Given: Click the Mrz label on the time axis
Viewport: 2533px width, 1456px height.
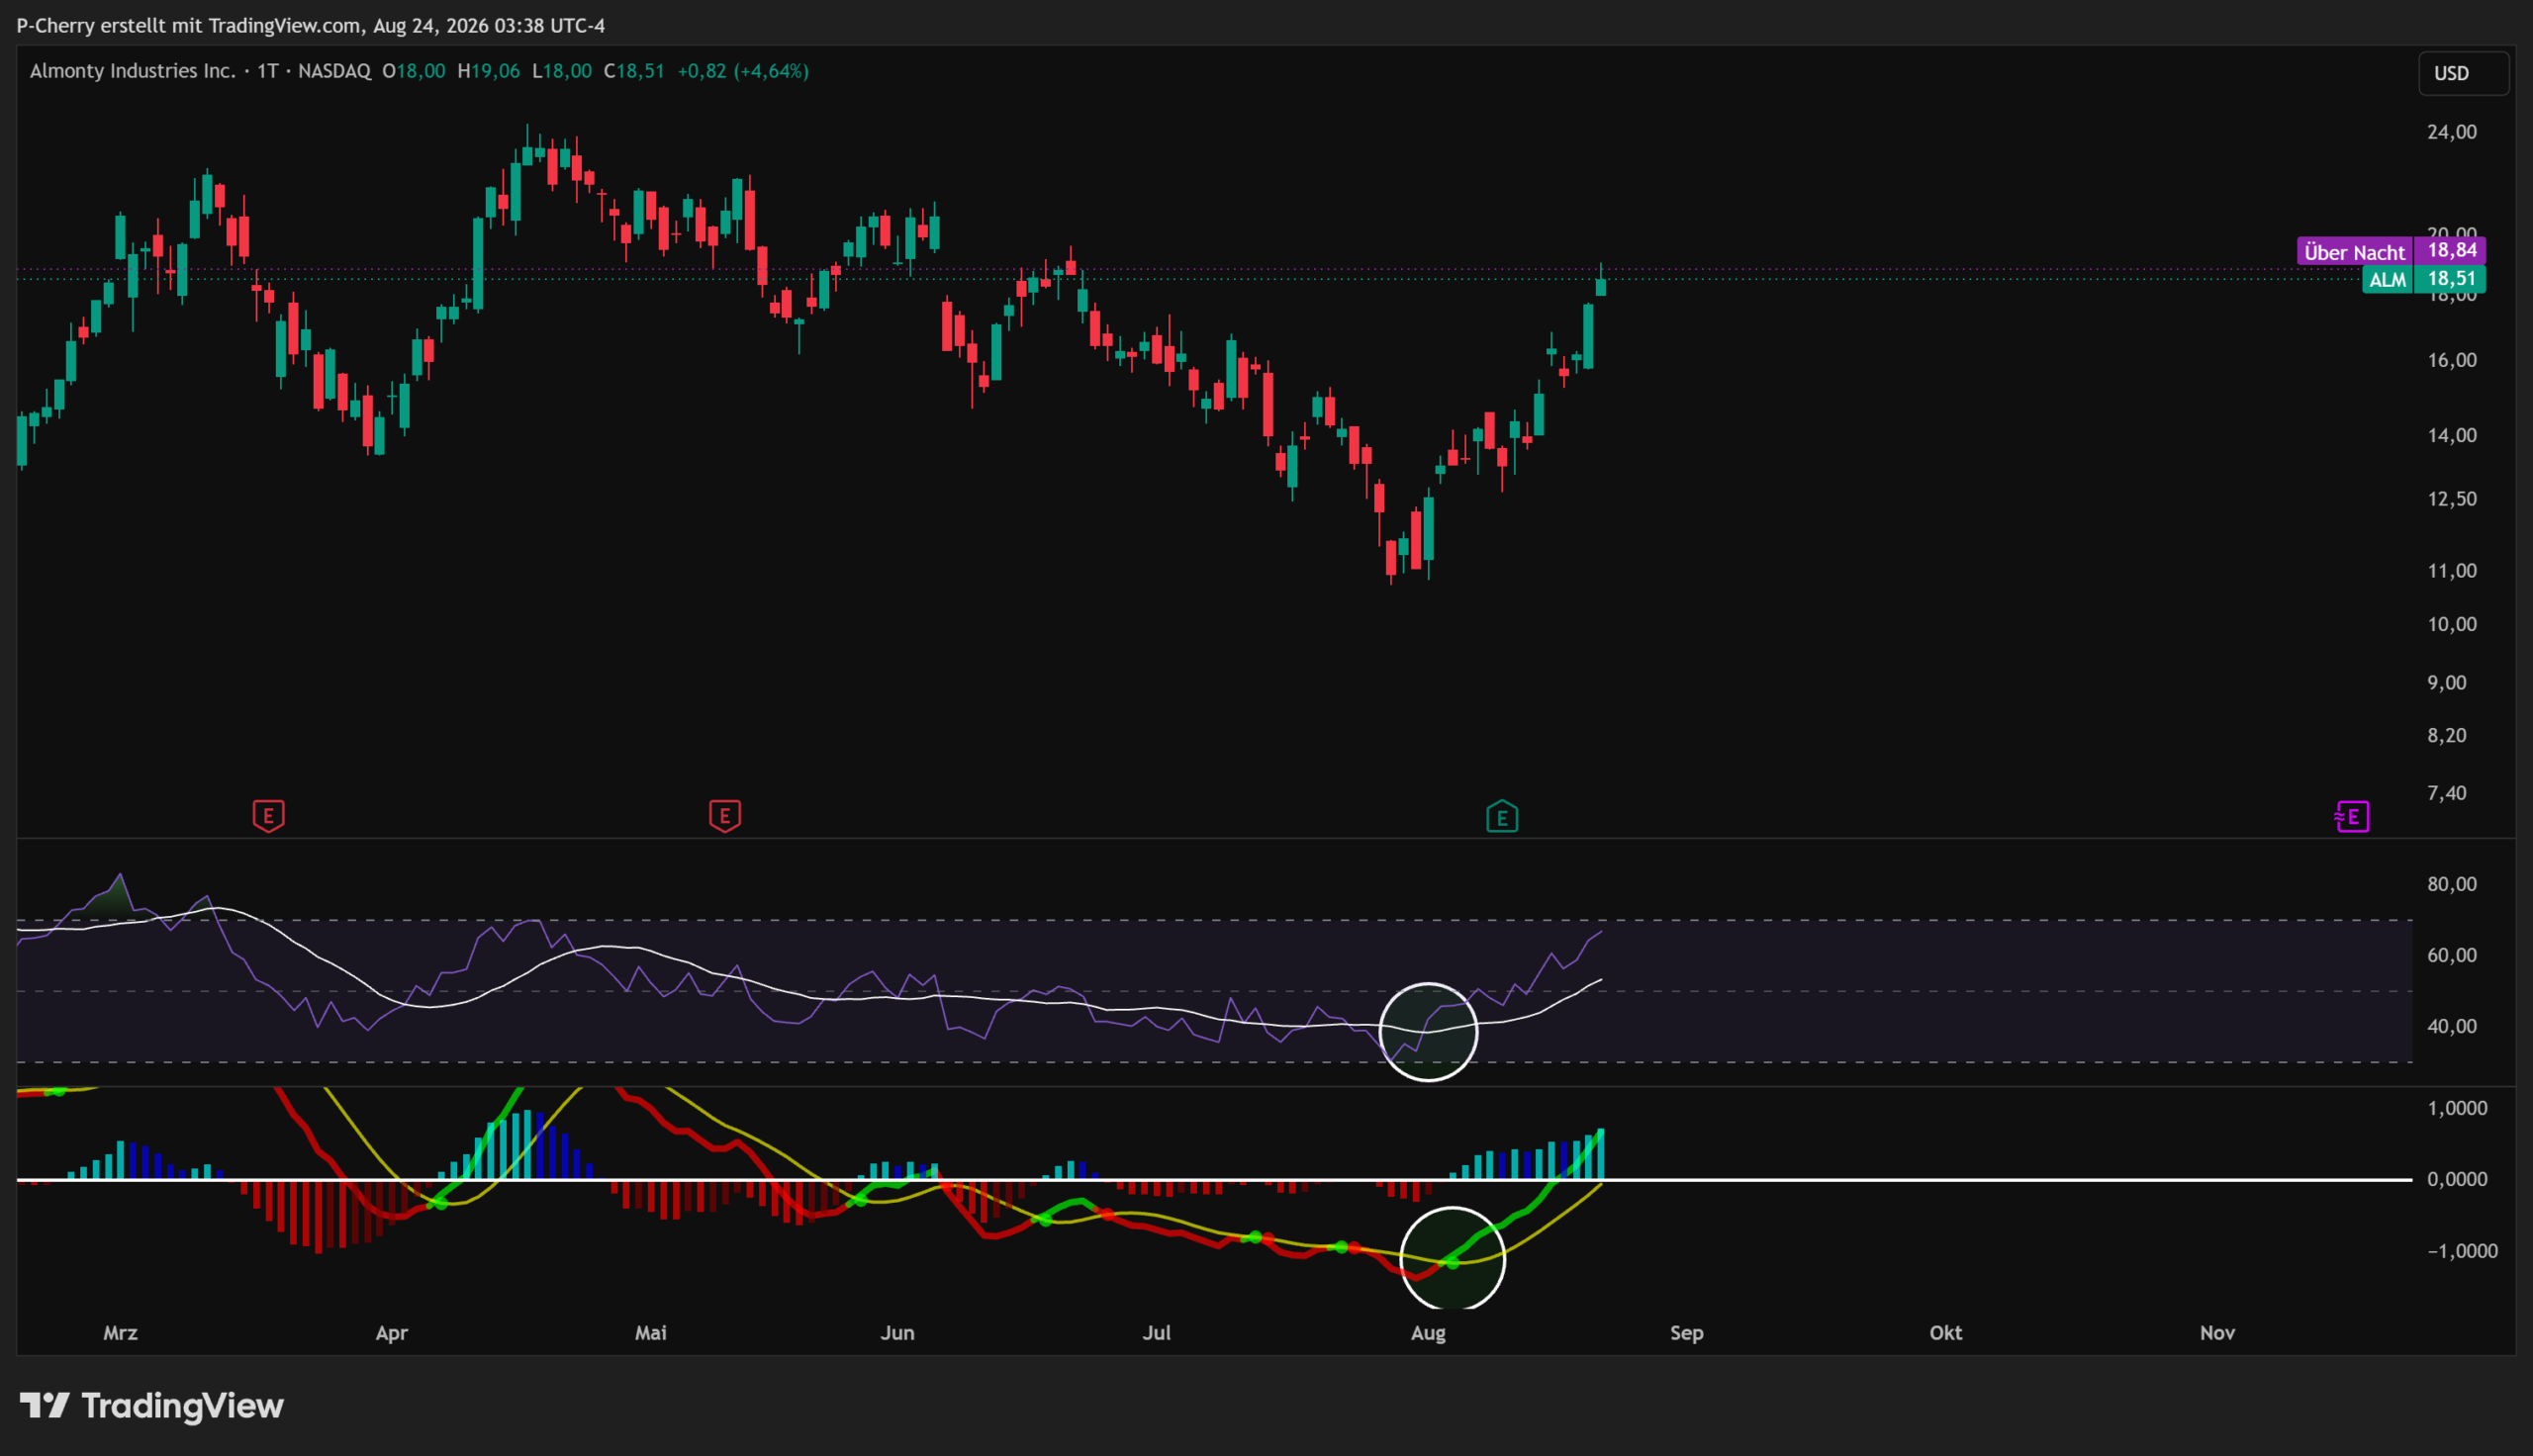Looking at the screenshot, I should tap(120, 1333).
